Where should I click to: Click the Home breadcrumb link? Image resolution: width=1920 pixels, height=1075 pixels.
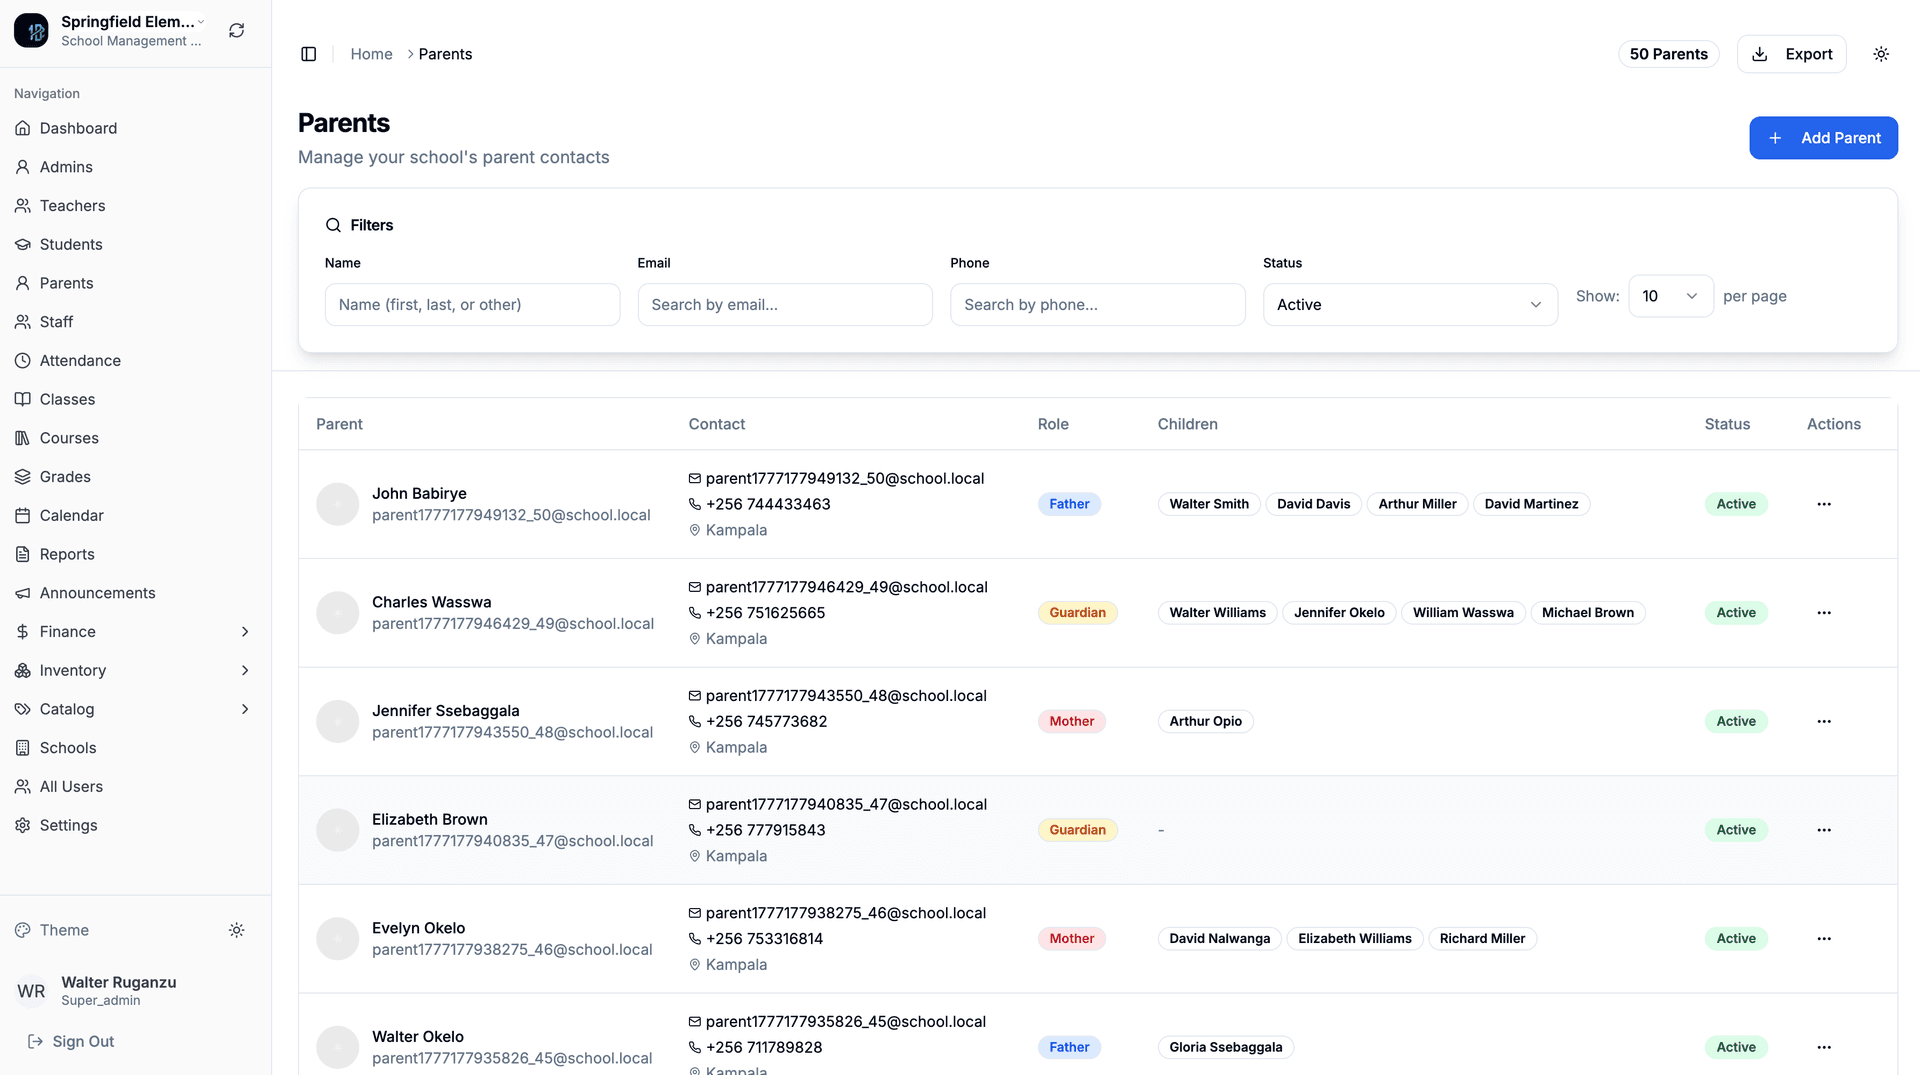[371, 54]
